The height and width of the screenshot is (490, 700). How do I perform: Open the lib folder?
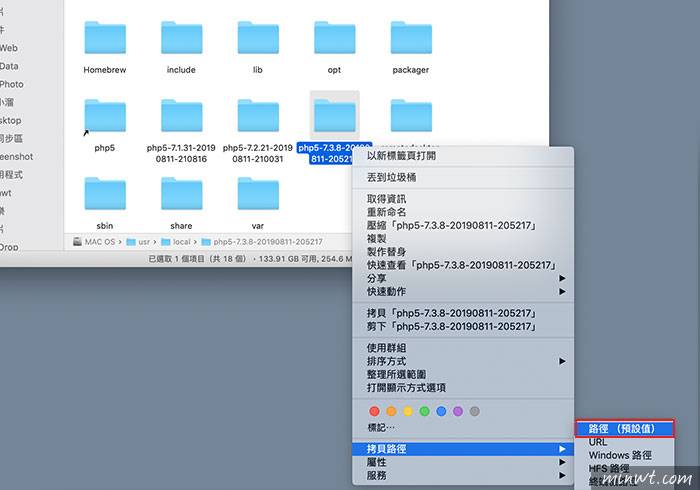pos(258,38)
